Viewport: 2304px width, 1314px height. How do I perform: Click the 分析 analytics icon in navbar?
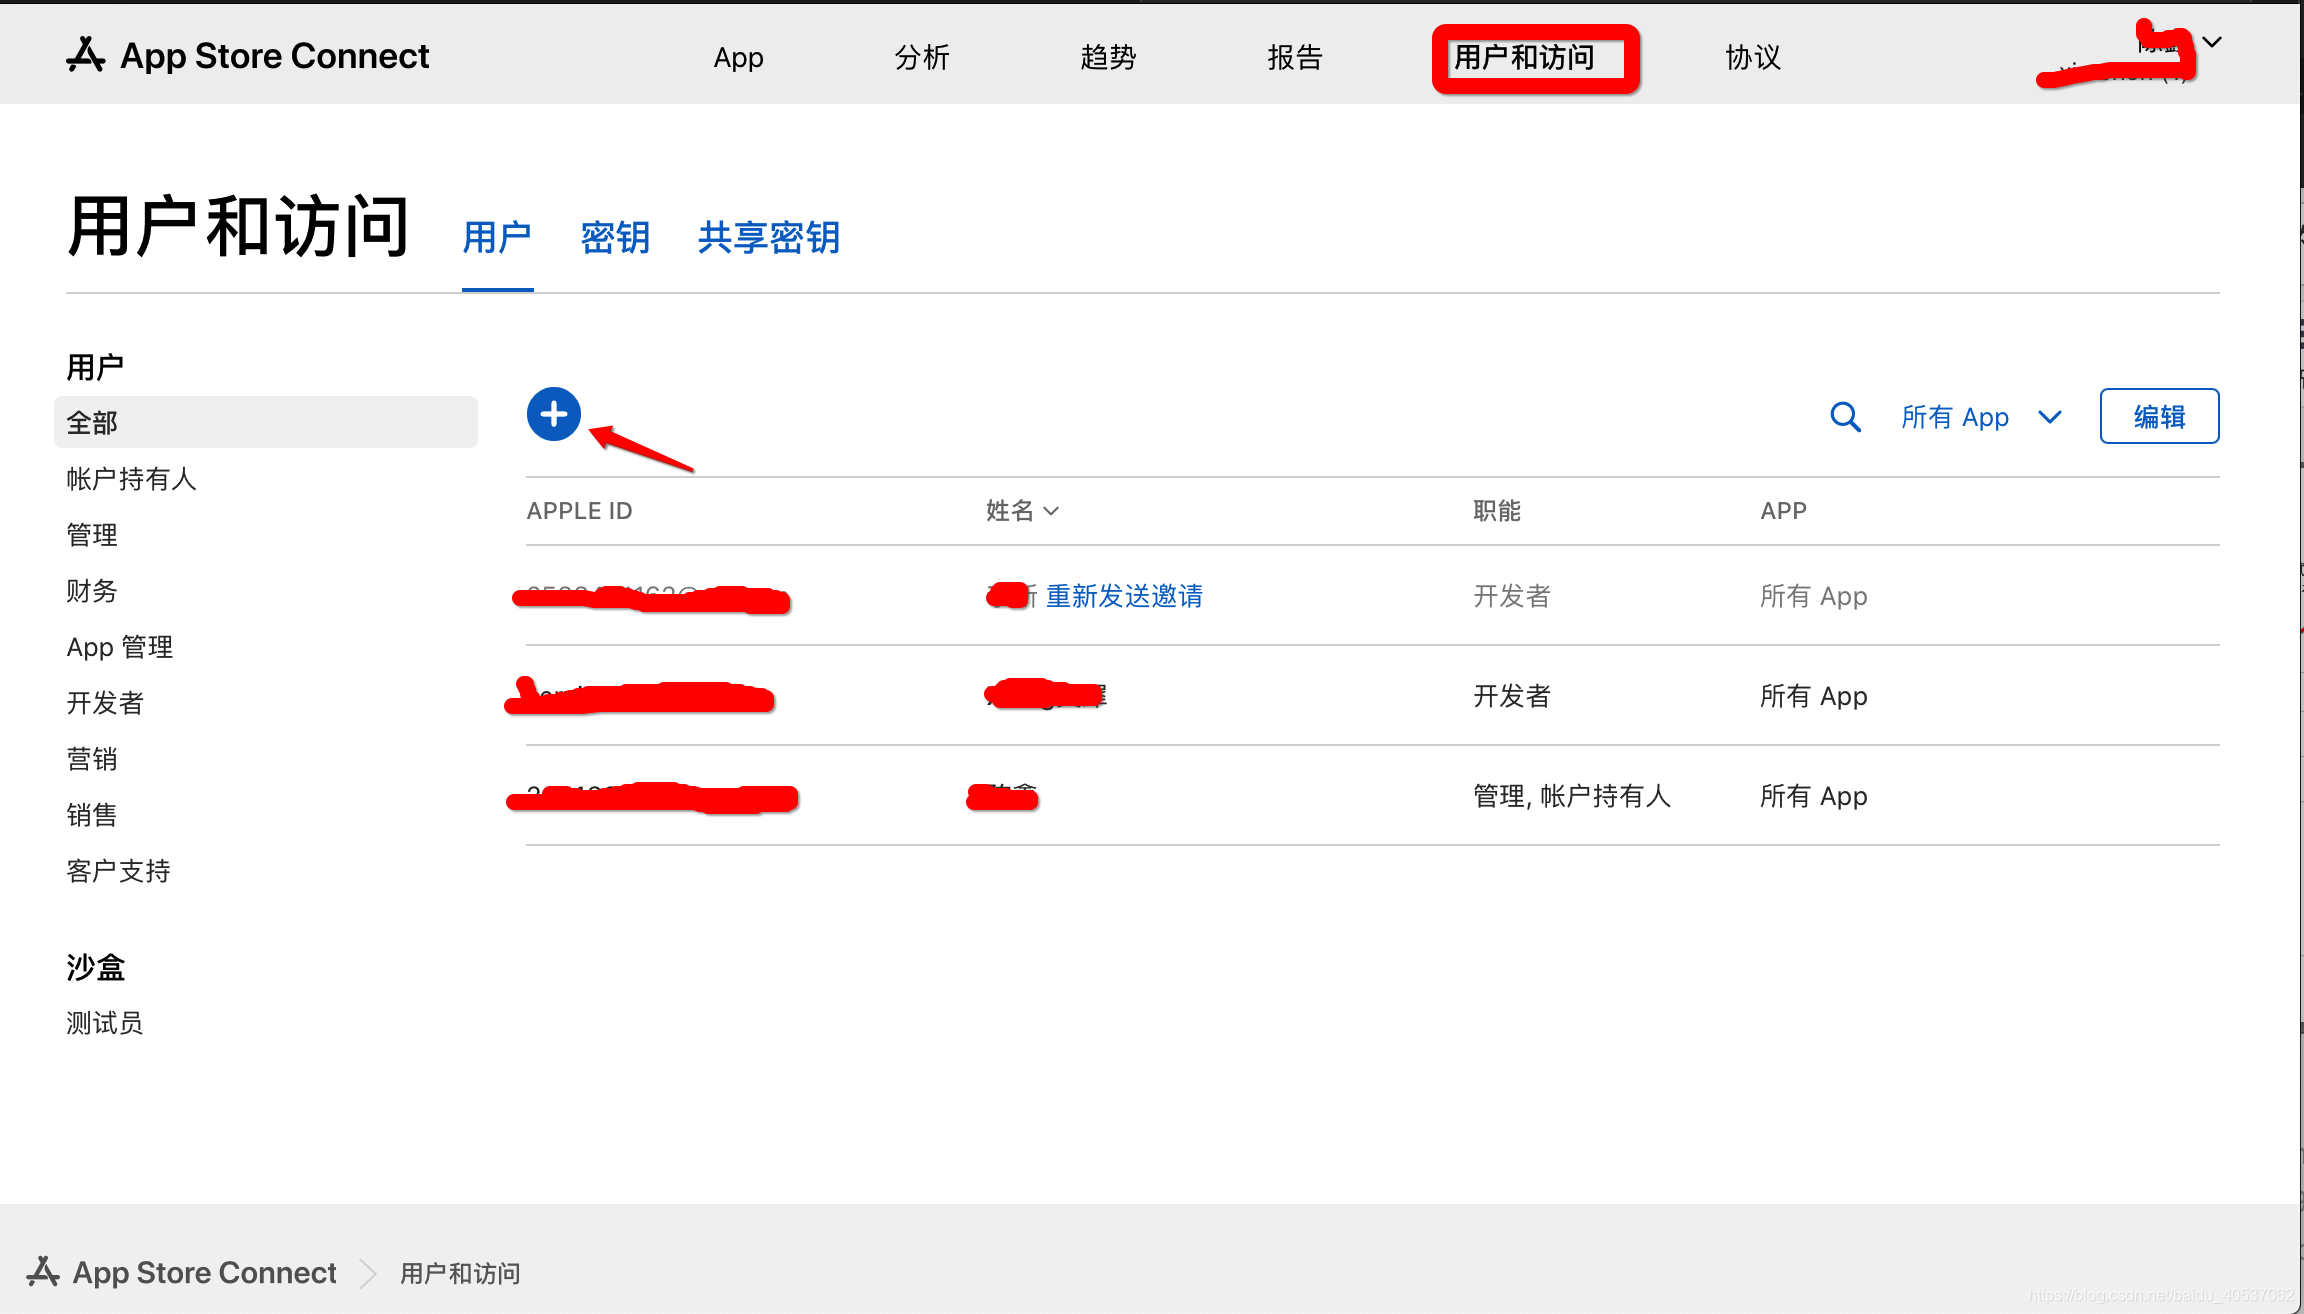921,57
